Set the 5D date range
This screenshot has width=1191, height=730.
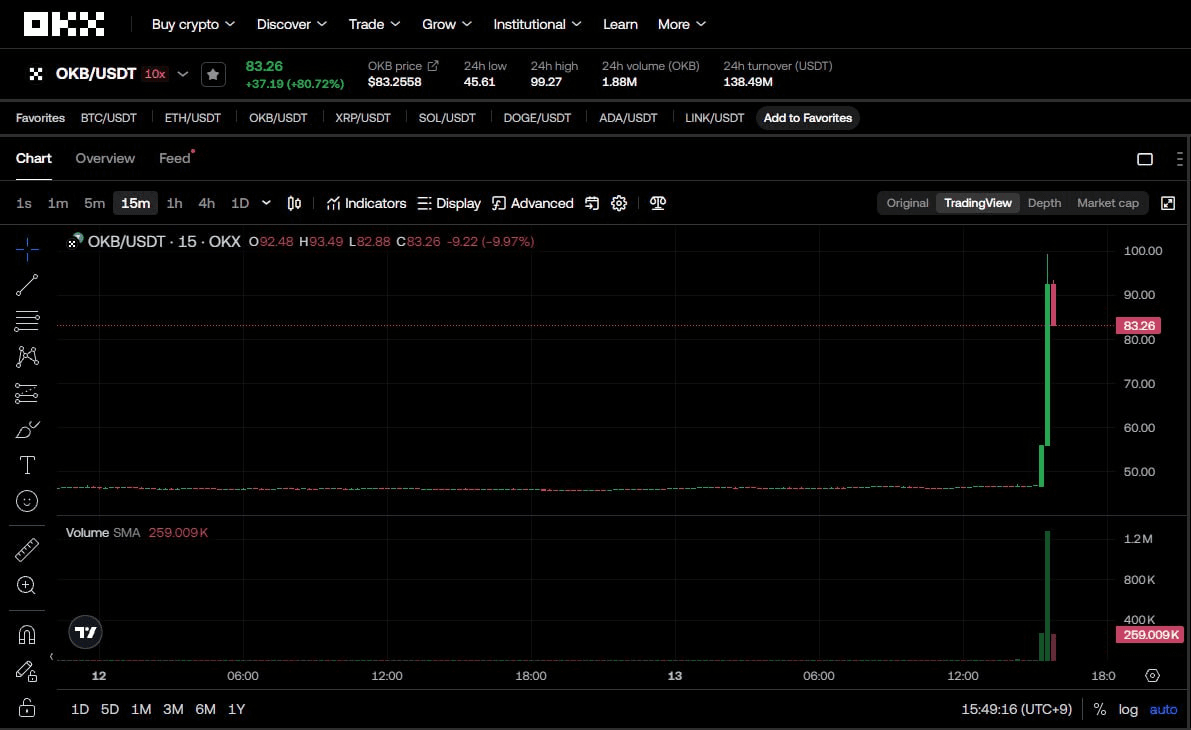[x=109, y=709]
